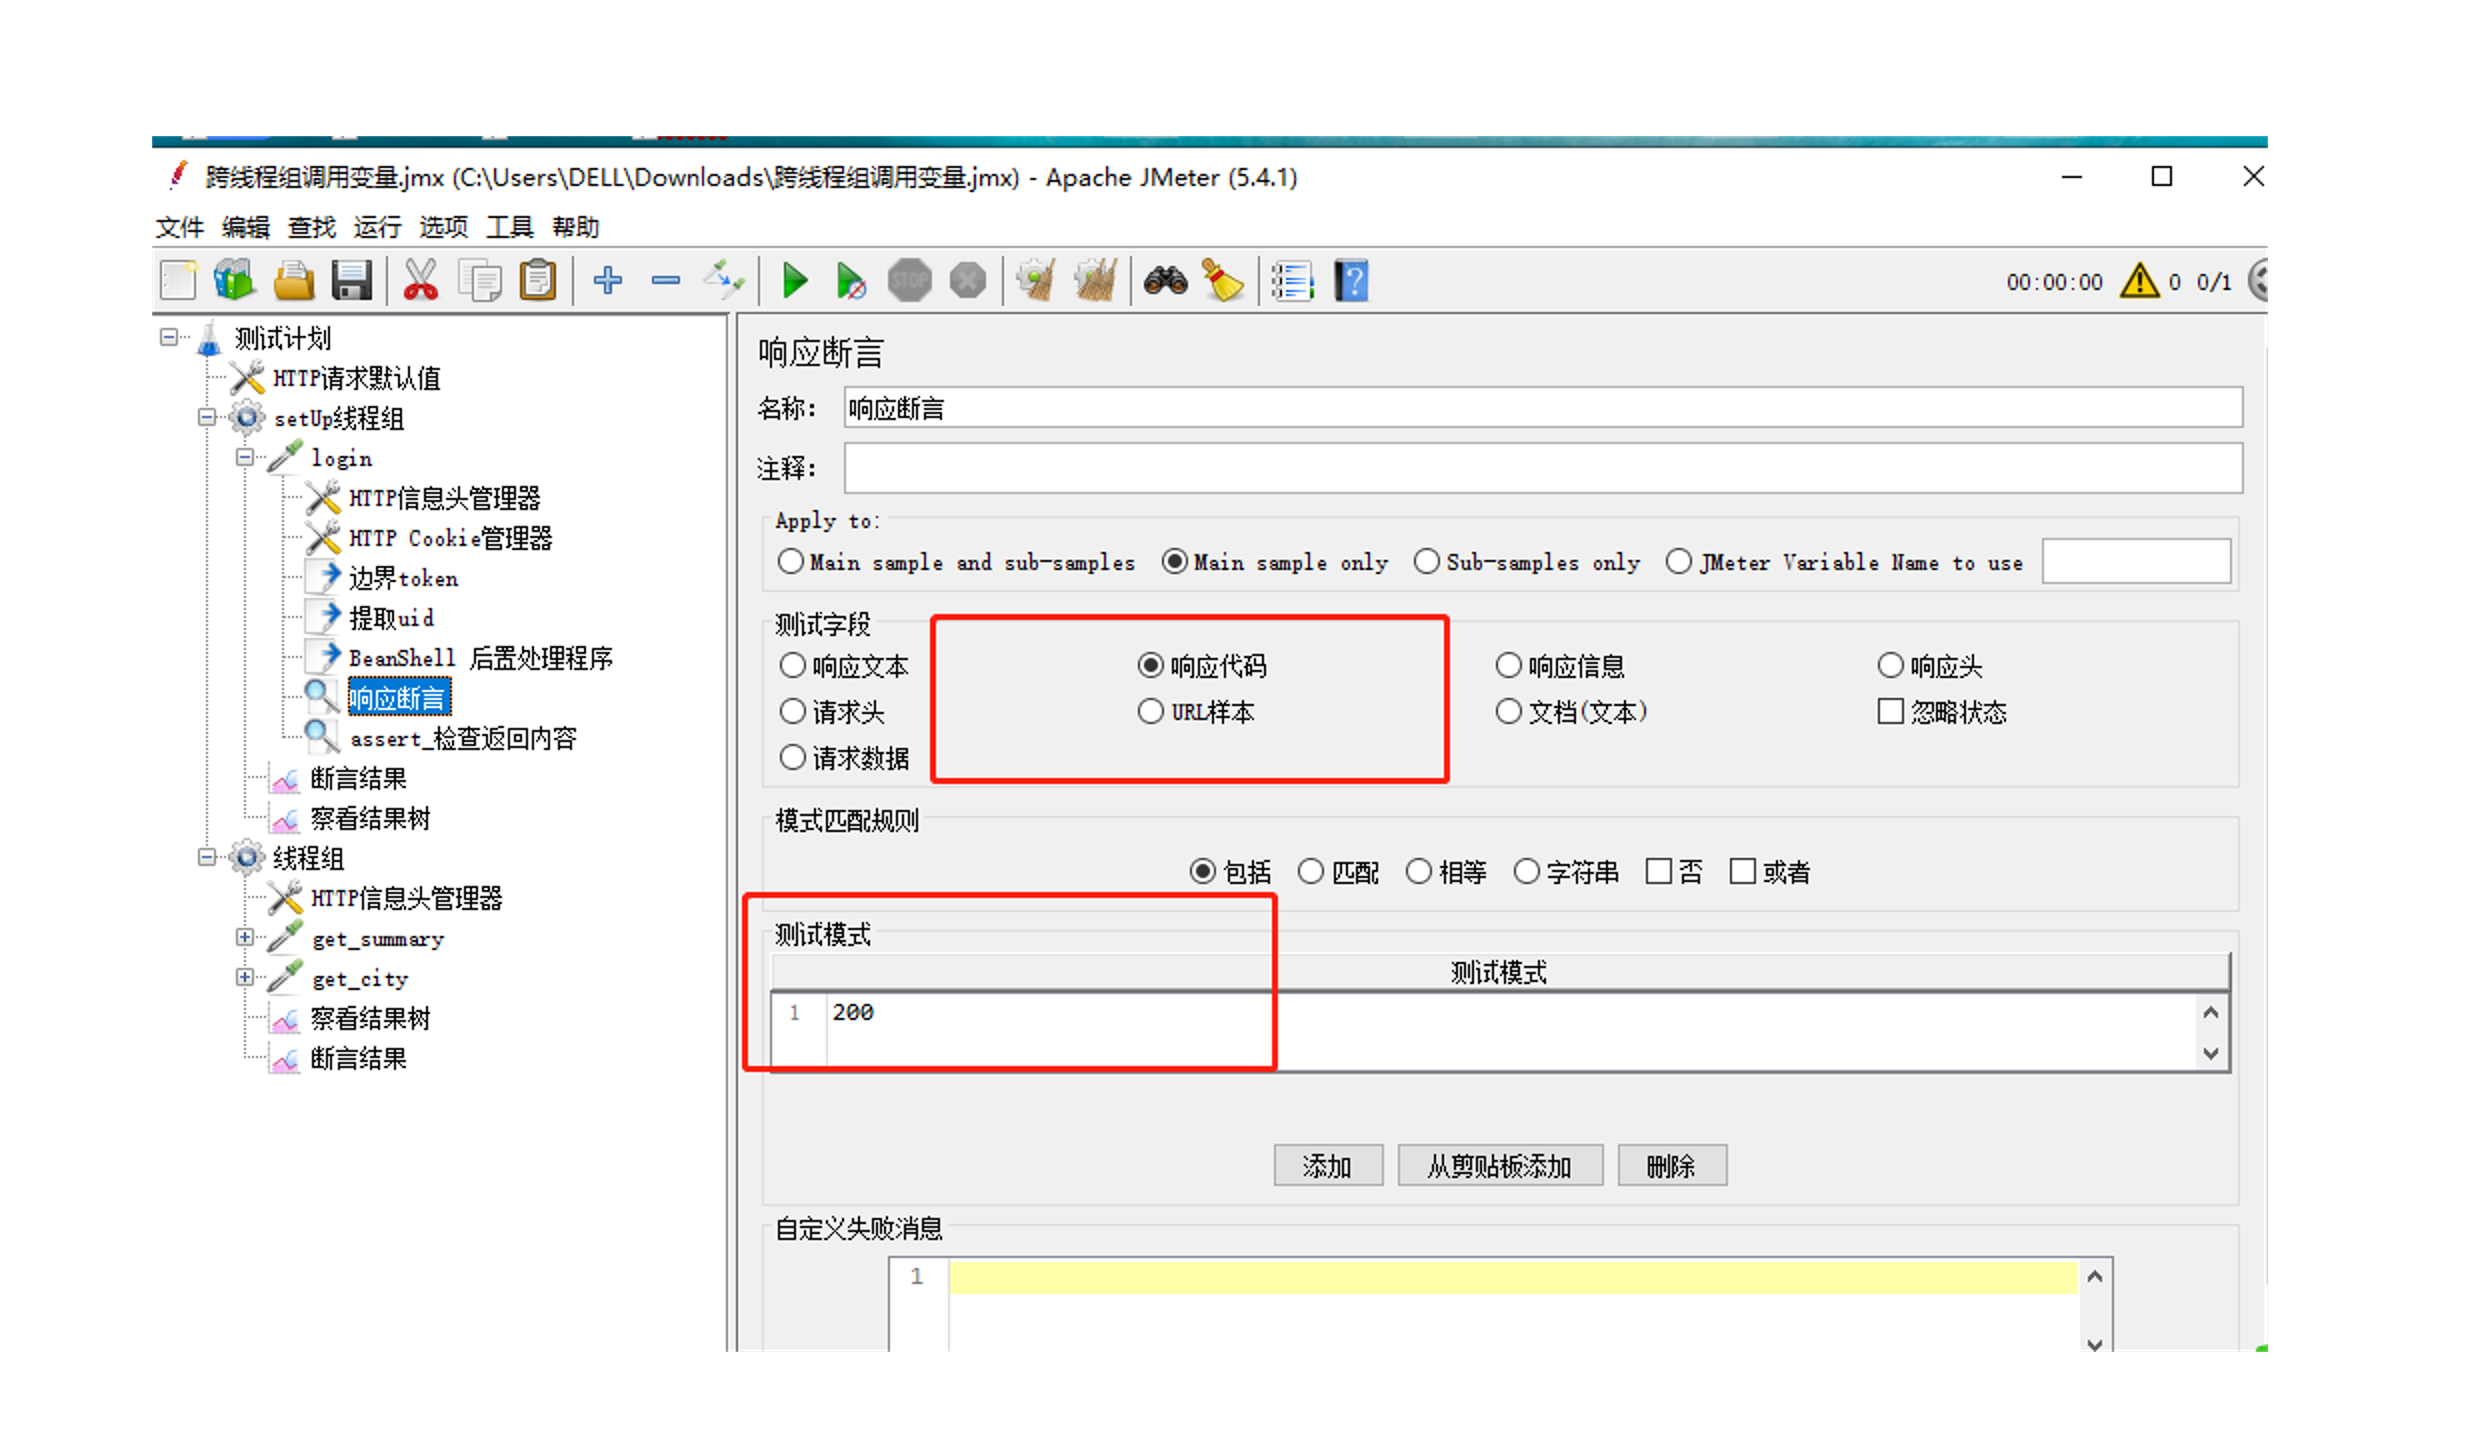The height and width of the screenshot is (1454, 2482).
Task: Select the 响应文本 radio button
Action: [x=793, y=666]
